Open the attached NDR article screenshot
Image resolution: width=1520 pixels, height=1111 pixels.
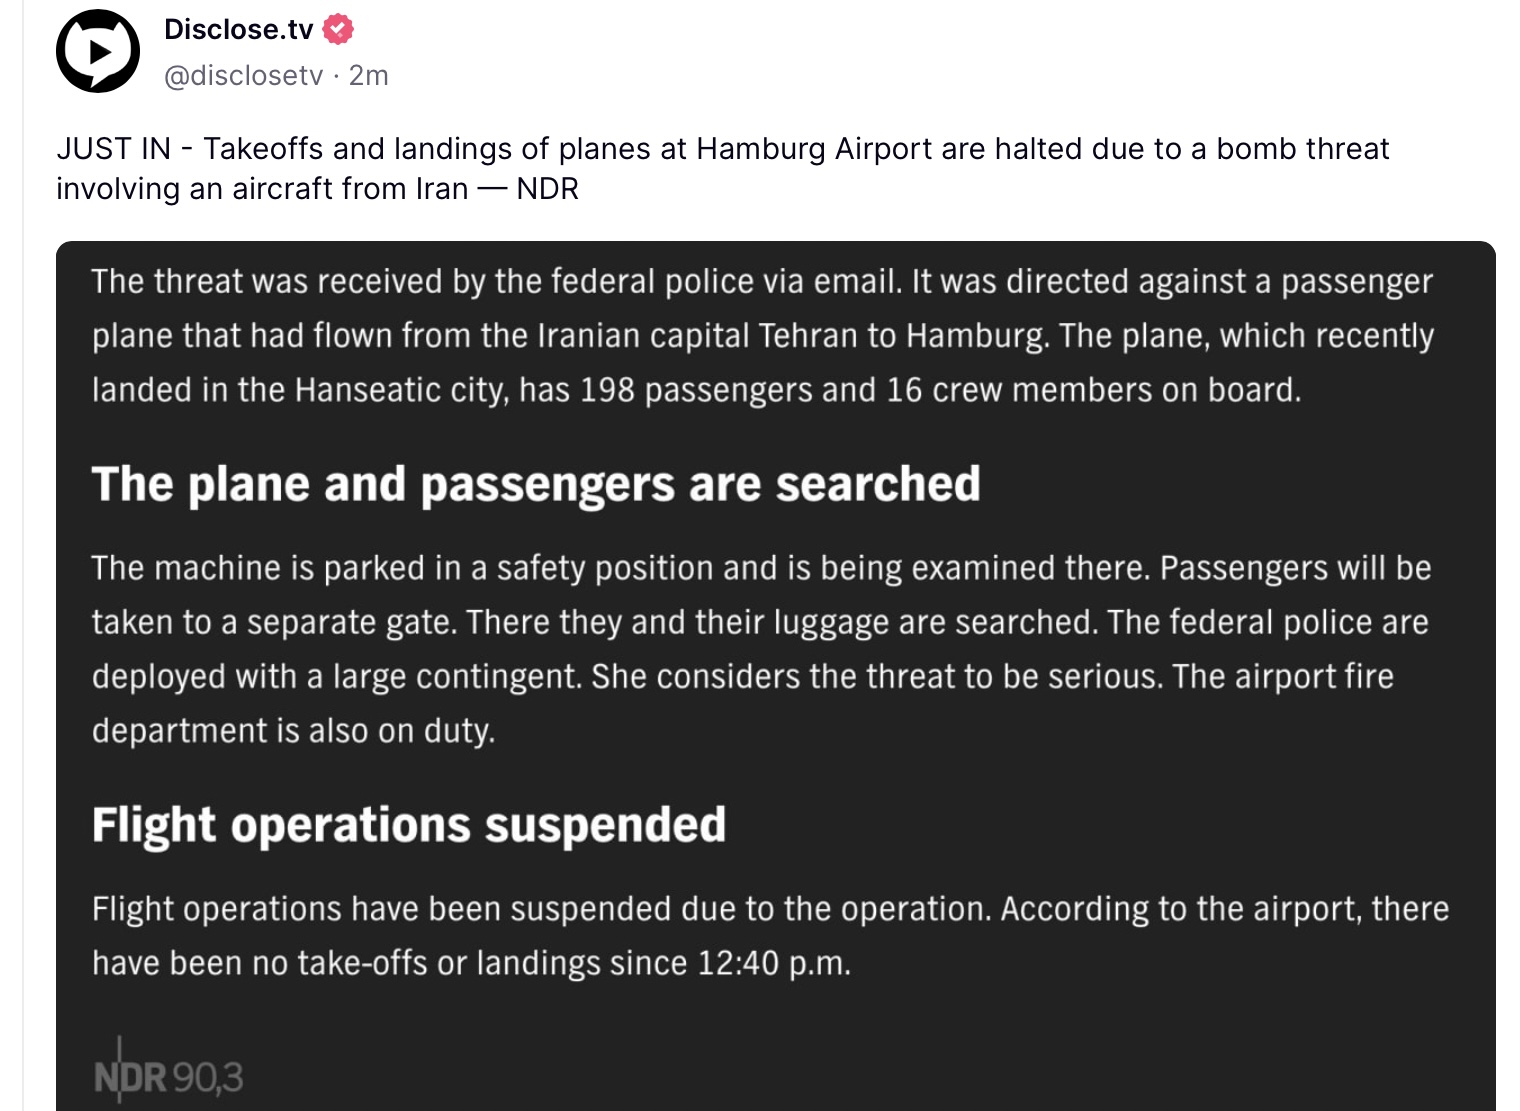click(776, 676)
